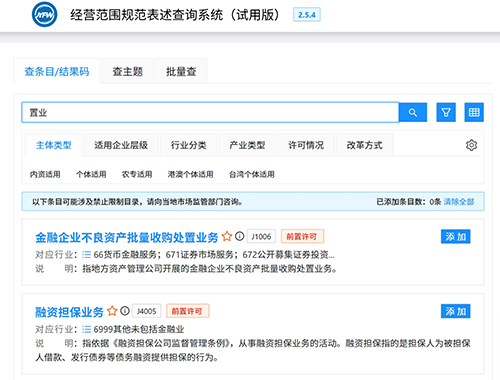The image size is (500, 380).
Task: Open the settings gear icon
Action: (x=471, y=145)
